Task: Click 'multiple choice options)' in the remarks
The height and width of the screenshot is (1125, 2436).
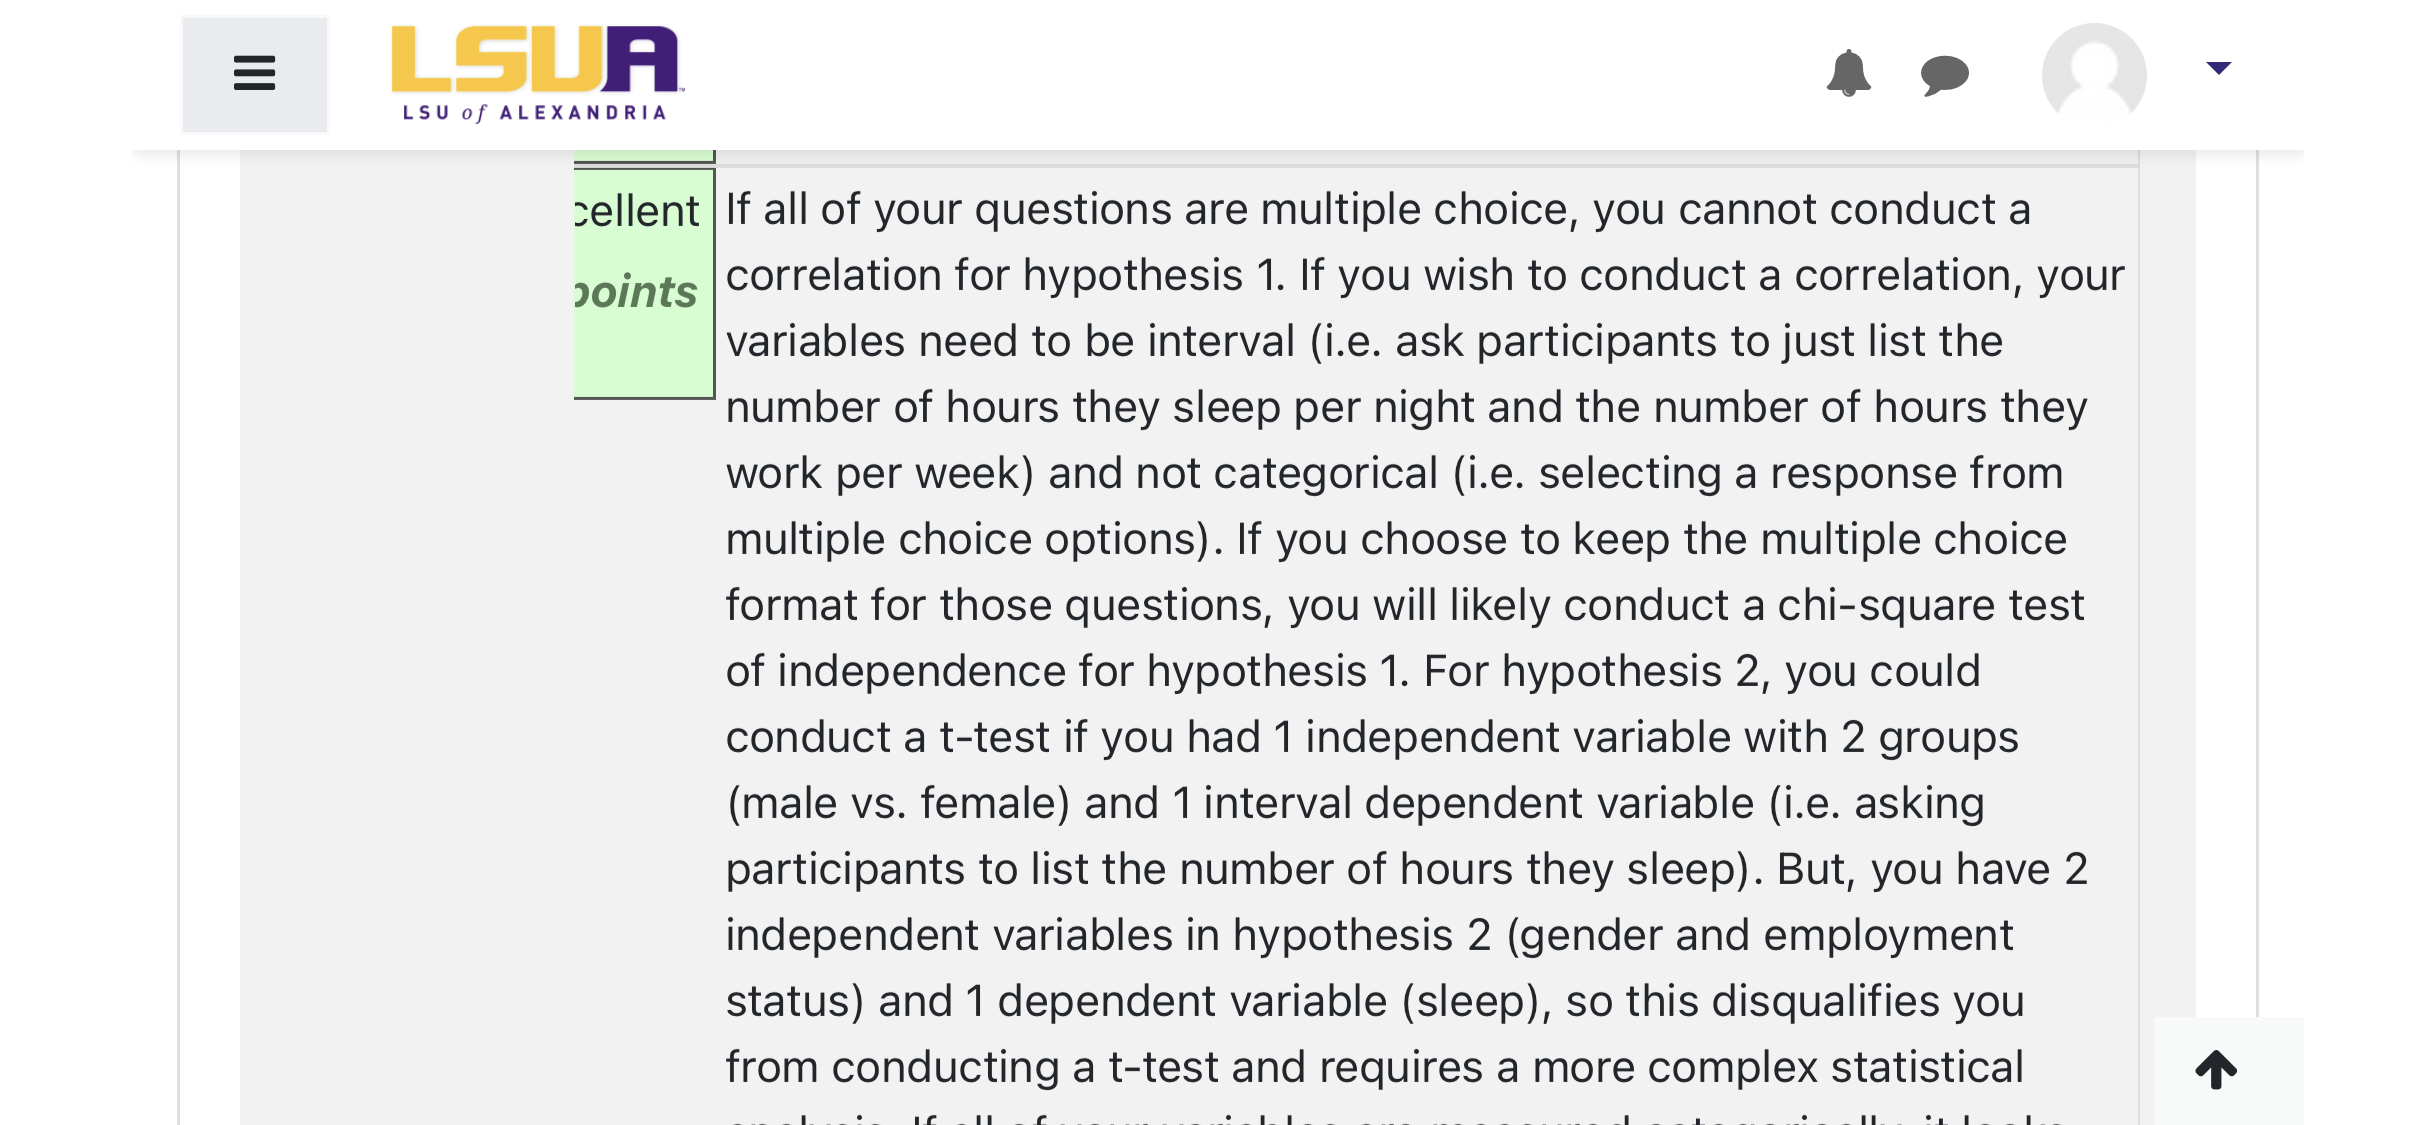Action: (975, 539)
